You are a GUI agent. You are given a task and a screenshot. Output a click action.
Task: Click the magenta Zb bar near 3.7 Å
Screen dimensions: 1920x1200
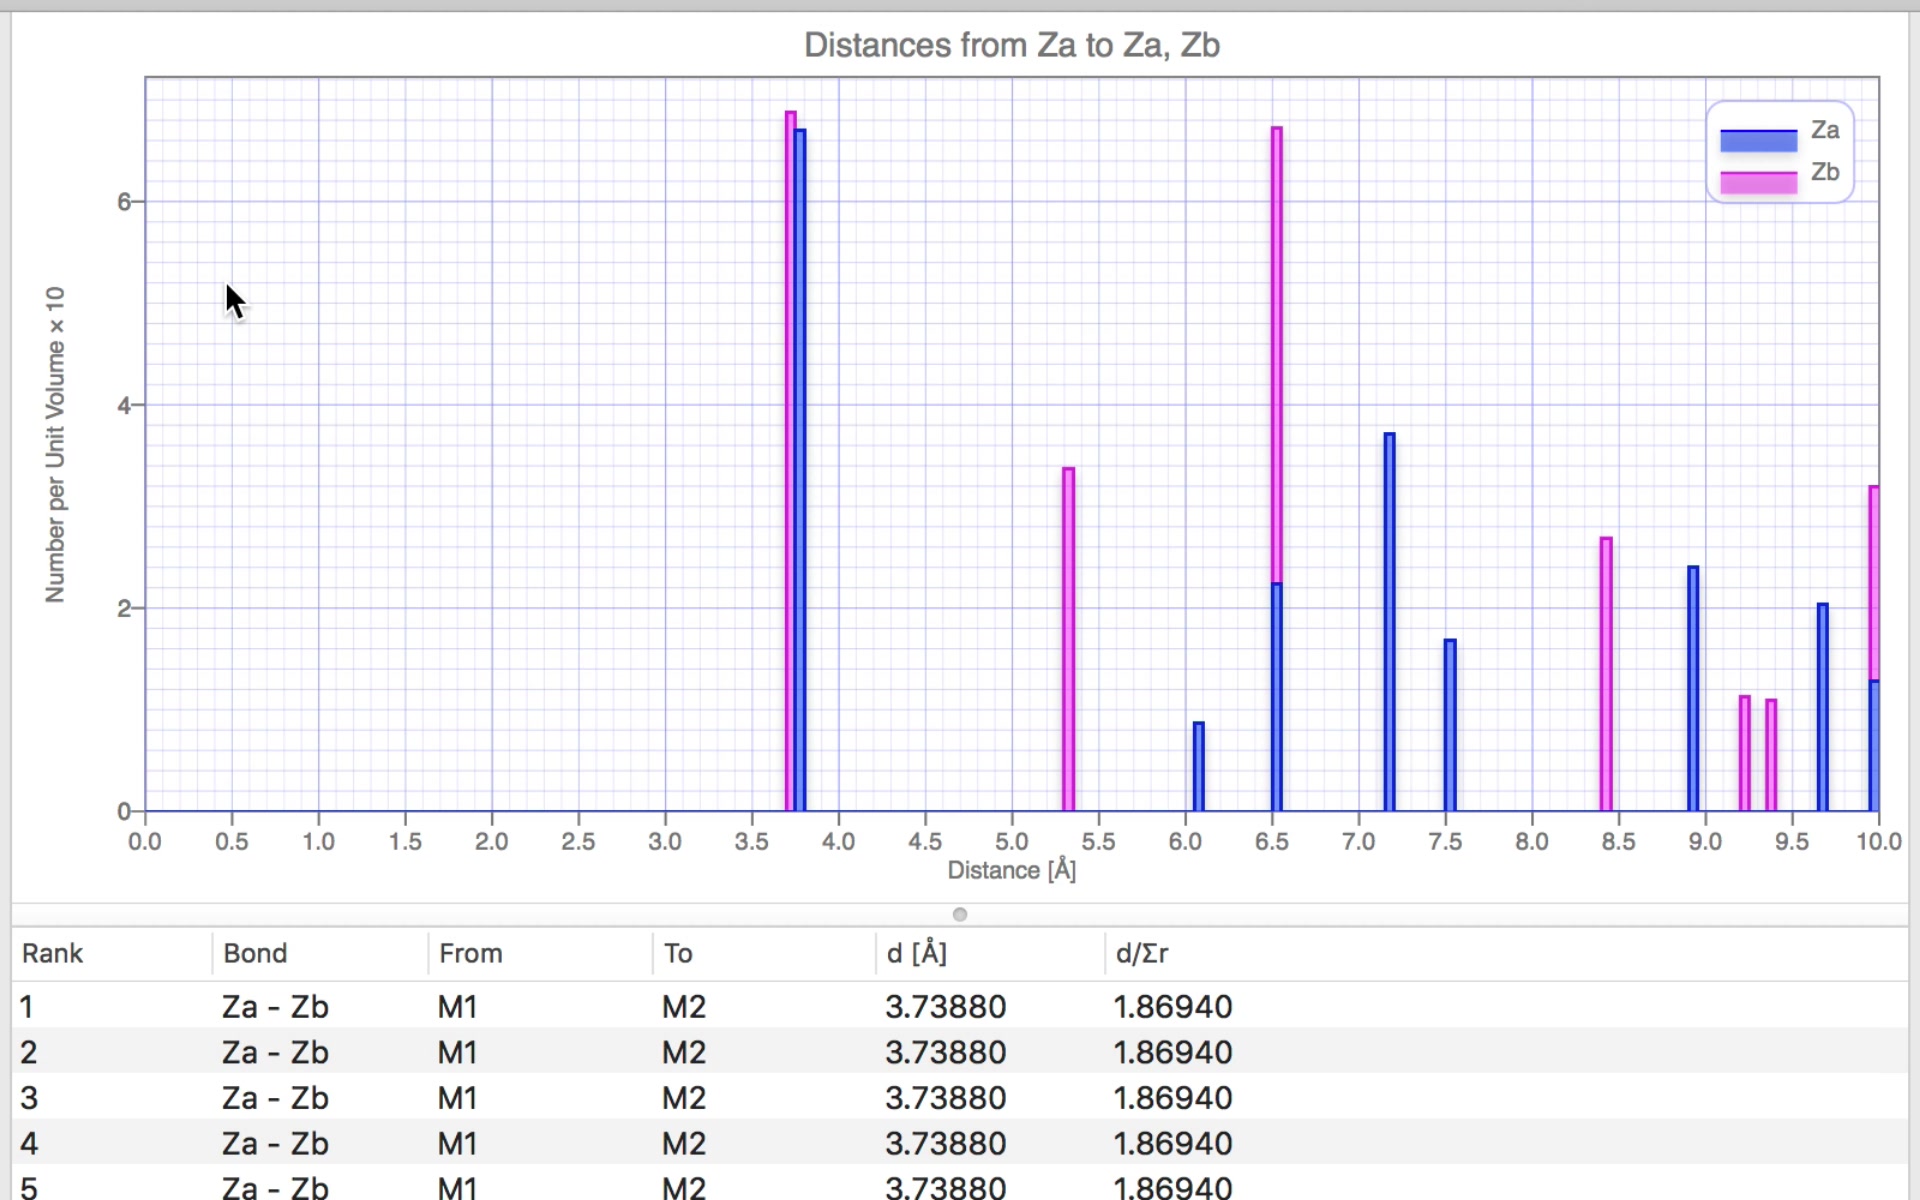tap(790, 461)
